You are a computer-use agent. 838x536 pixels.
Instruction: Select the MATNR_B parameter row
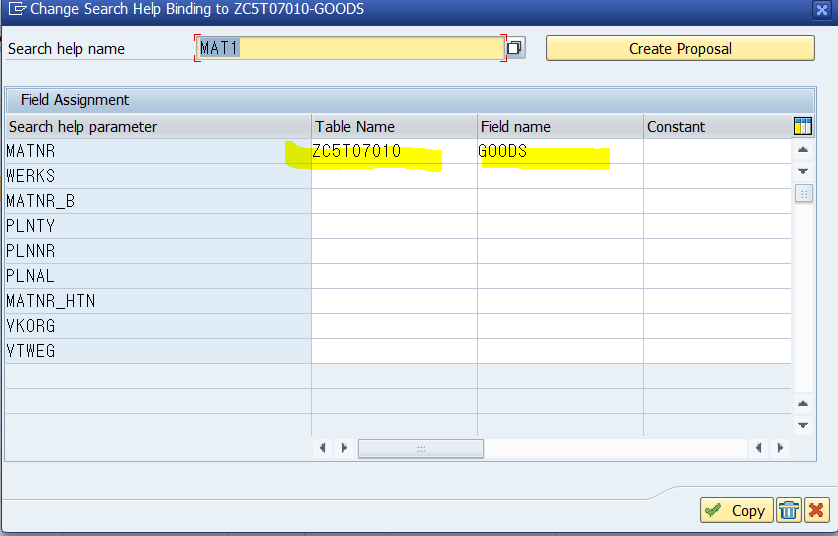coord(158,201)
